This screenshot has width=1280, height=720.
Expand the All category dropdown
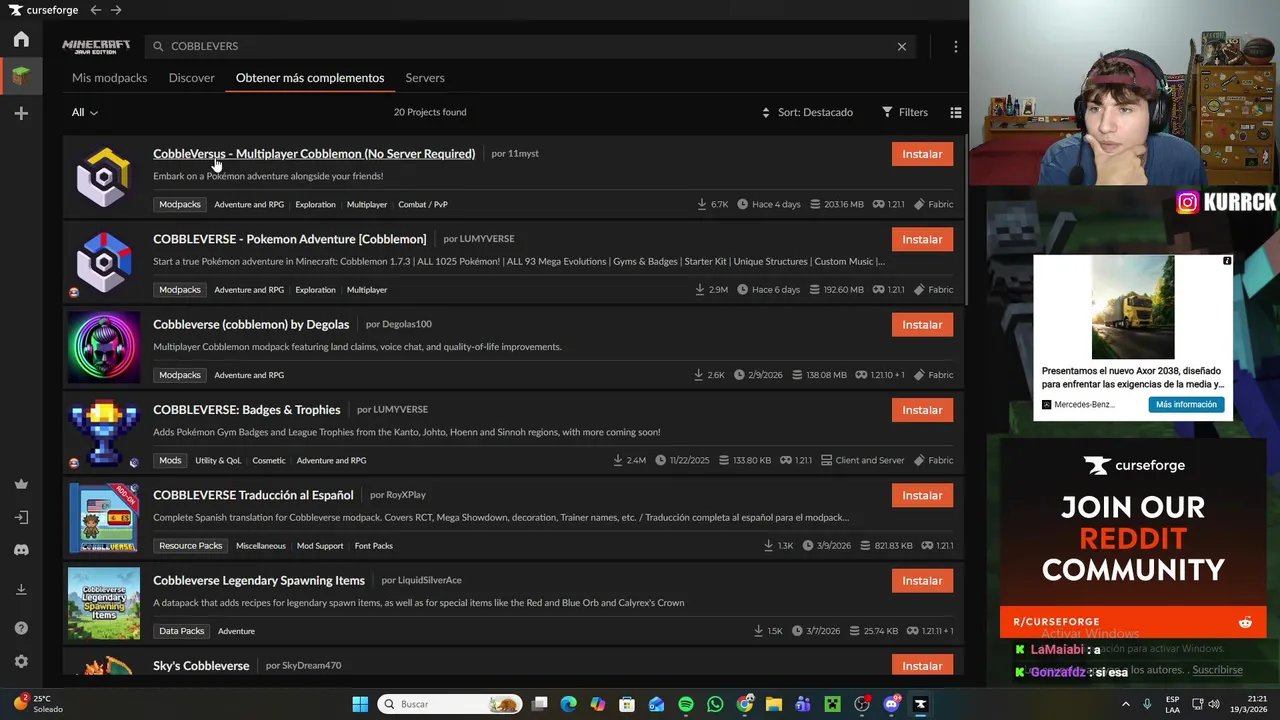(x=85, y=112)
